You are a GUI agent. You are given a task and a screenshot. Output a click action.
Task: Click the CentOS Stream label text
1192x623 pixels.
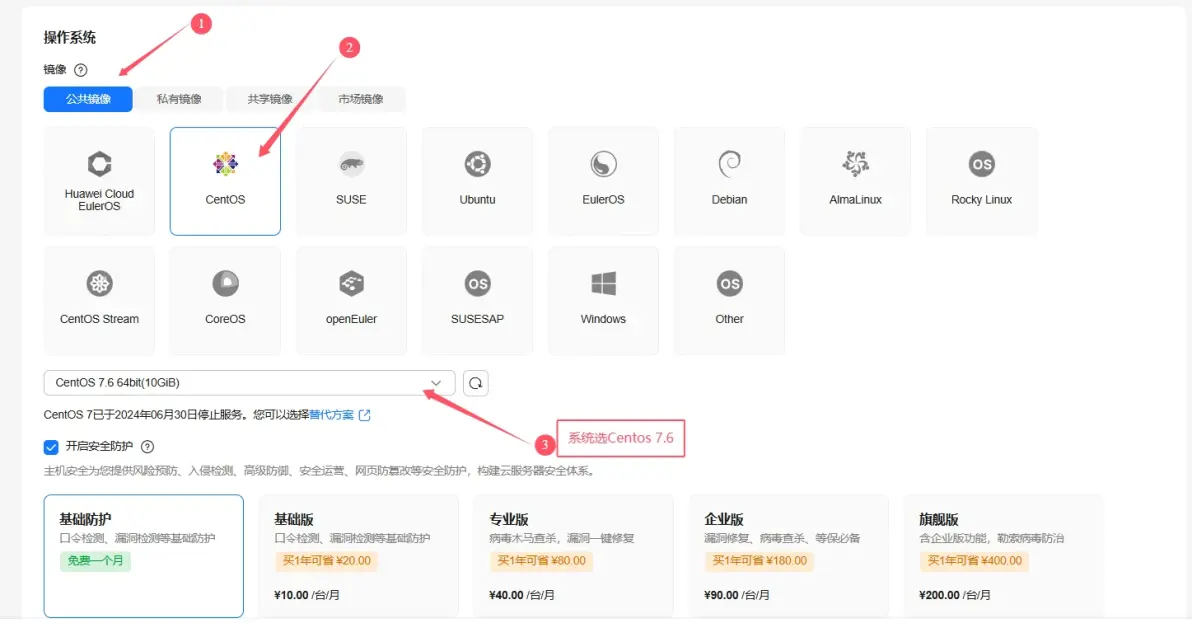(x=100, y=319)
